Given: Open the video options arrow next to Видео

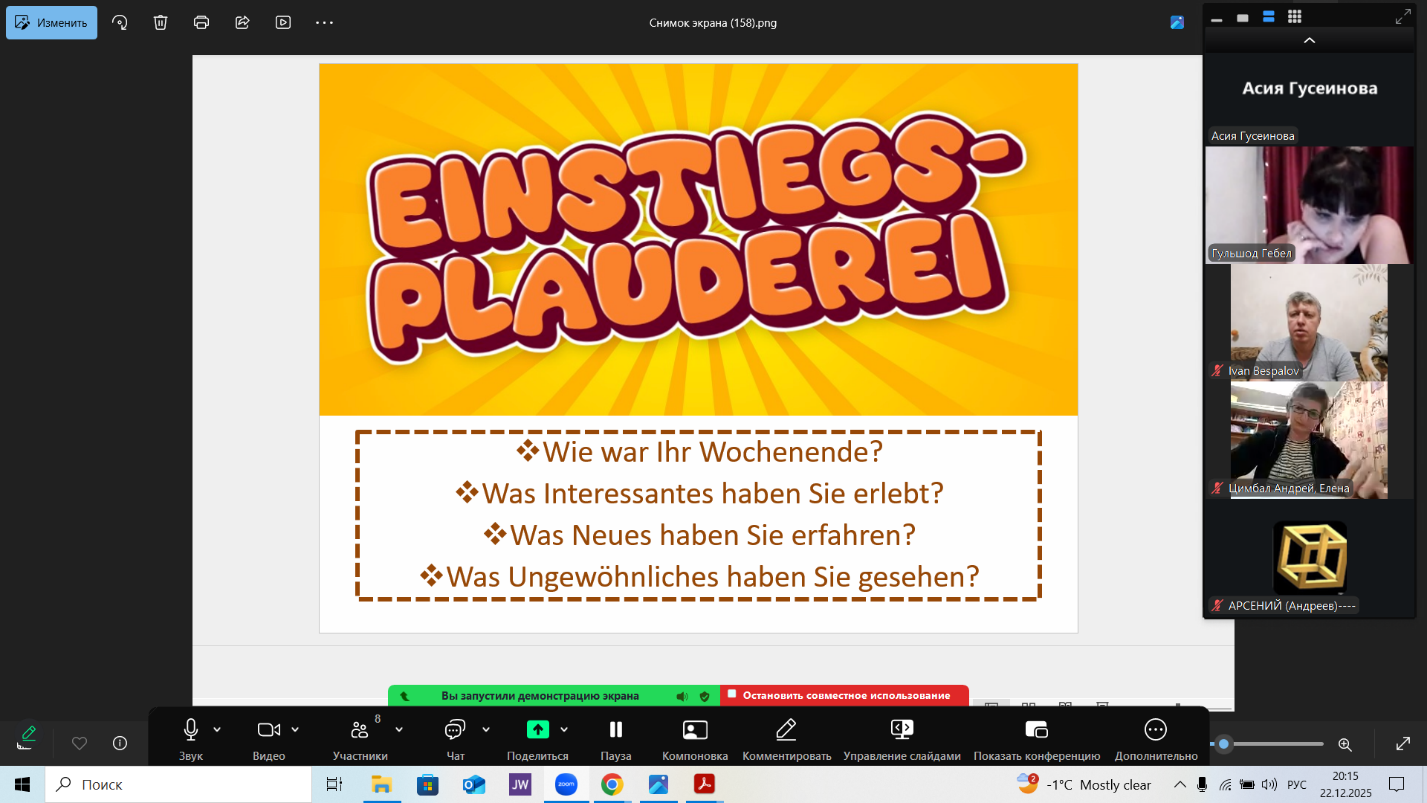Looking at the screenshot, I should click(295, 729).
